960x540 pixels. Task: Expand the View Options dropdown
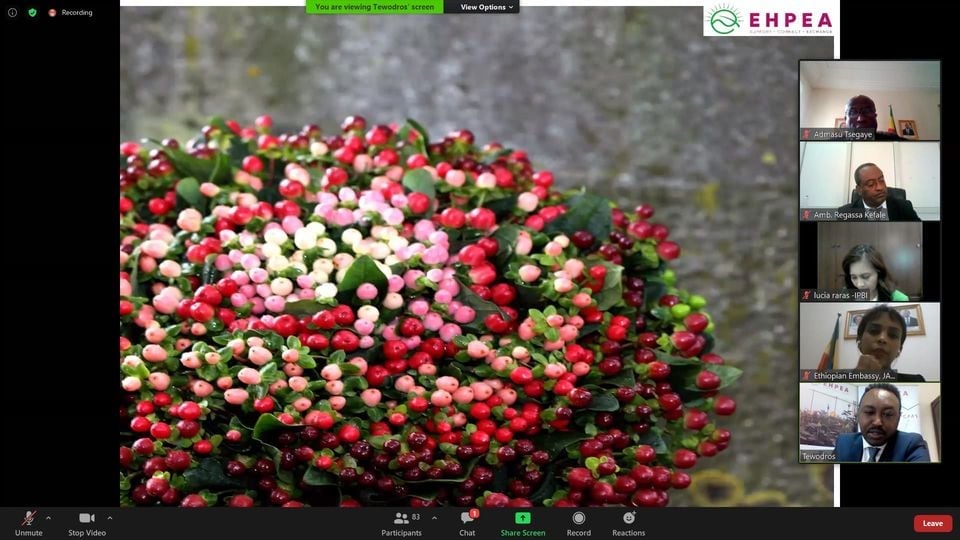click(487, 7)
